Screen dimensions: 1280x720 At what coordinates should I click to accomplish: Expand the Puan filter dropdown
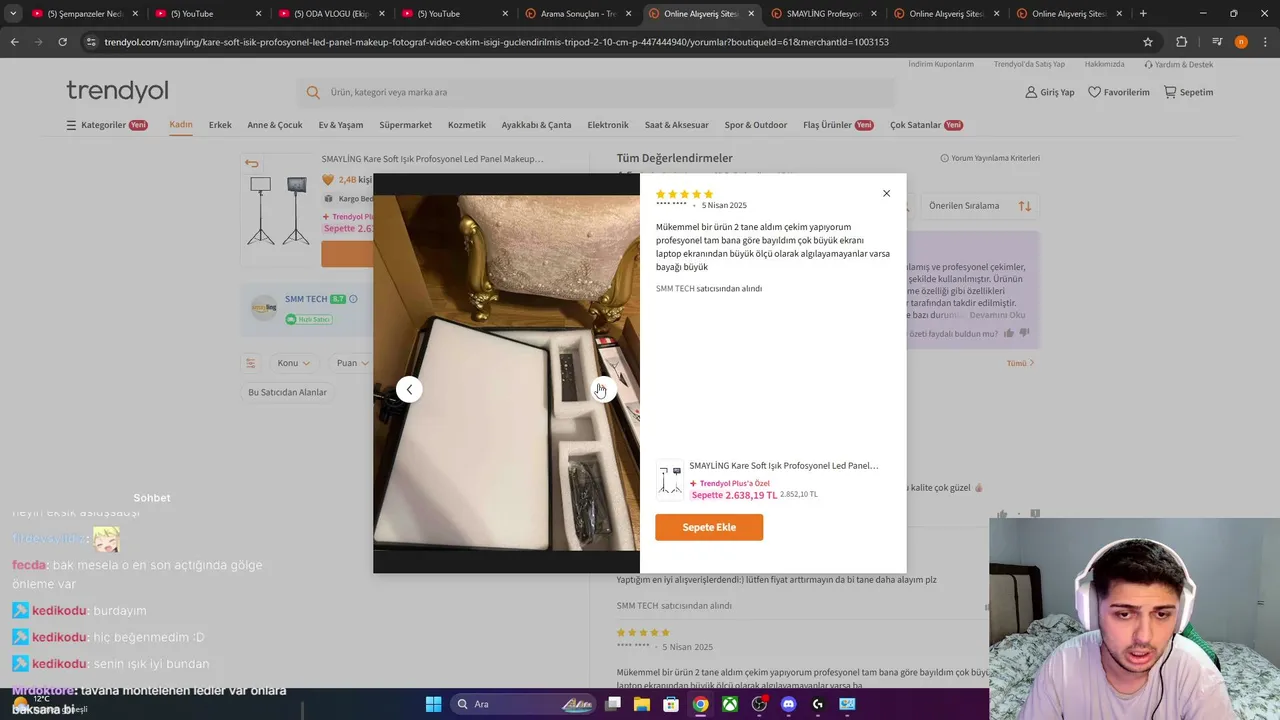pyautogui.click(x=352, y=363)
